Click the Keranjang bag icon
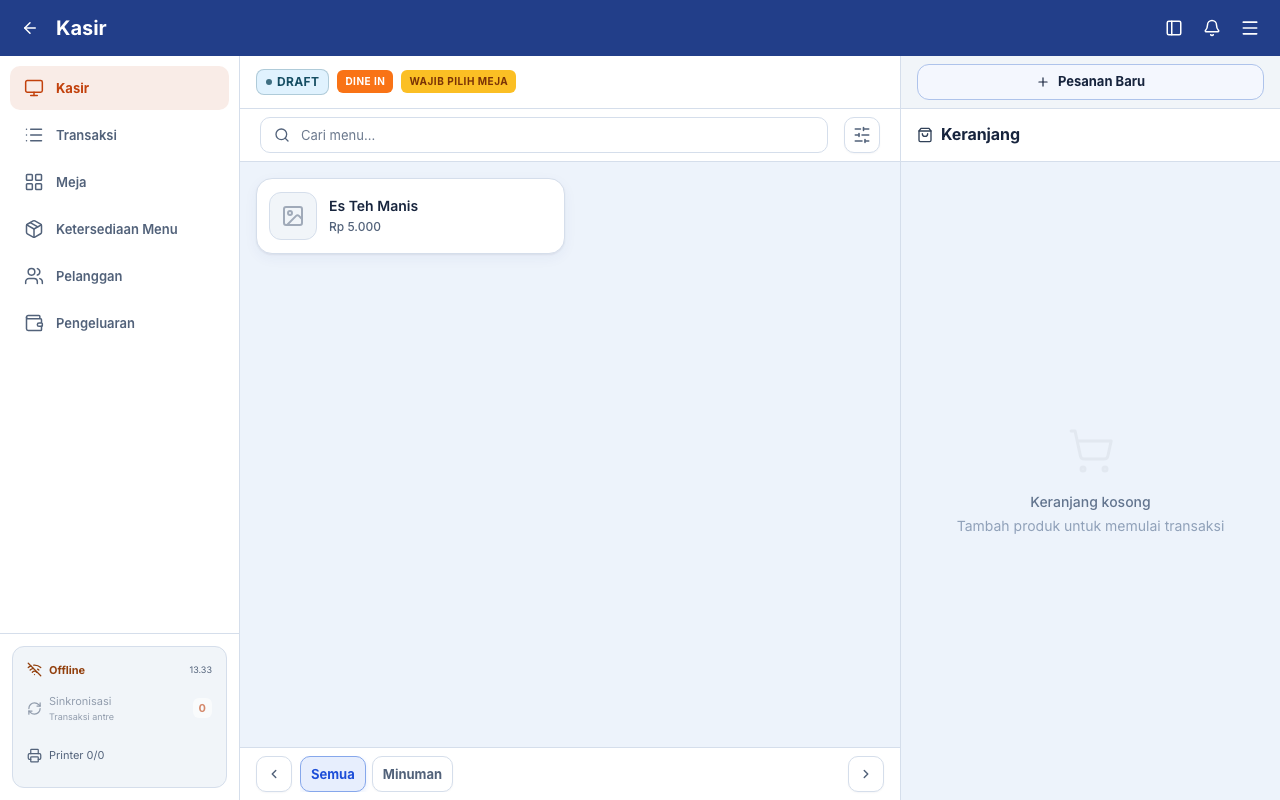 (x=925, y=135)
